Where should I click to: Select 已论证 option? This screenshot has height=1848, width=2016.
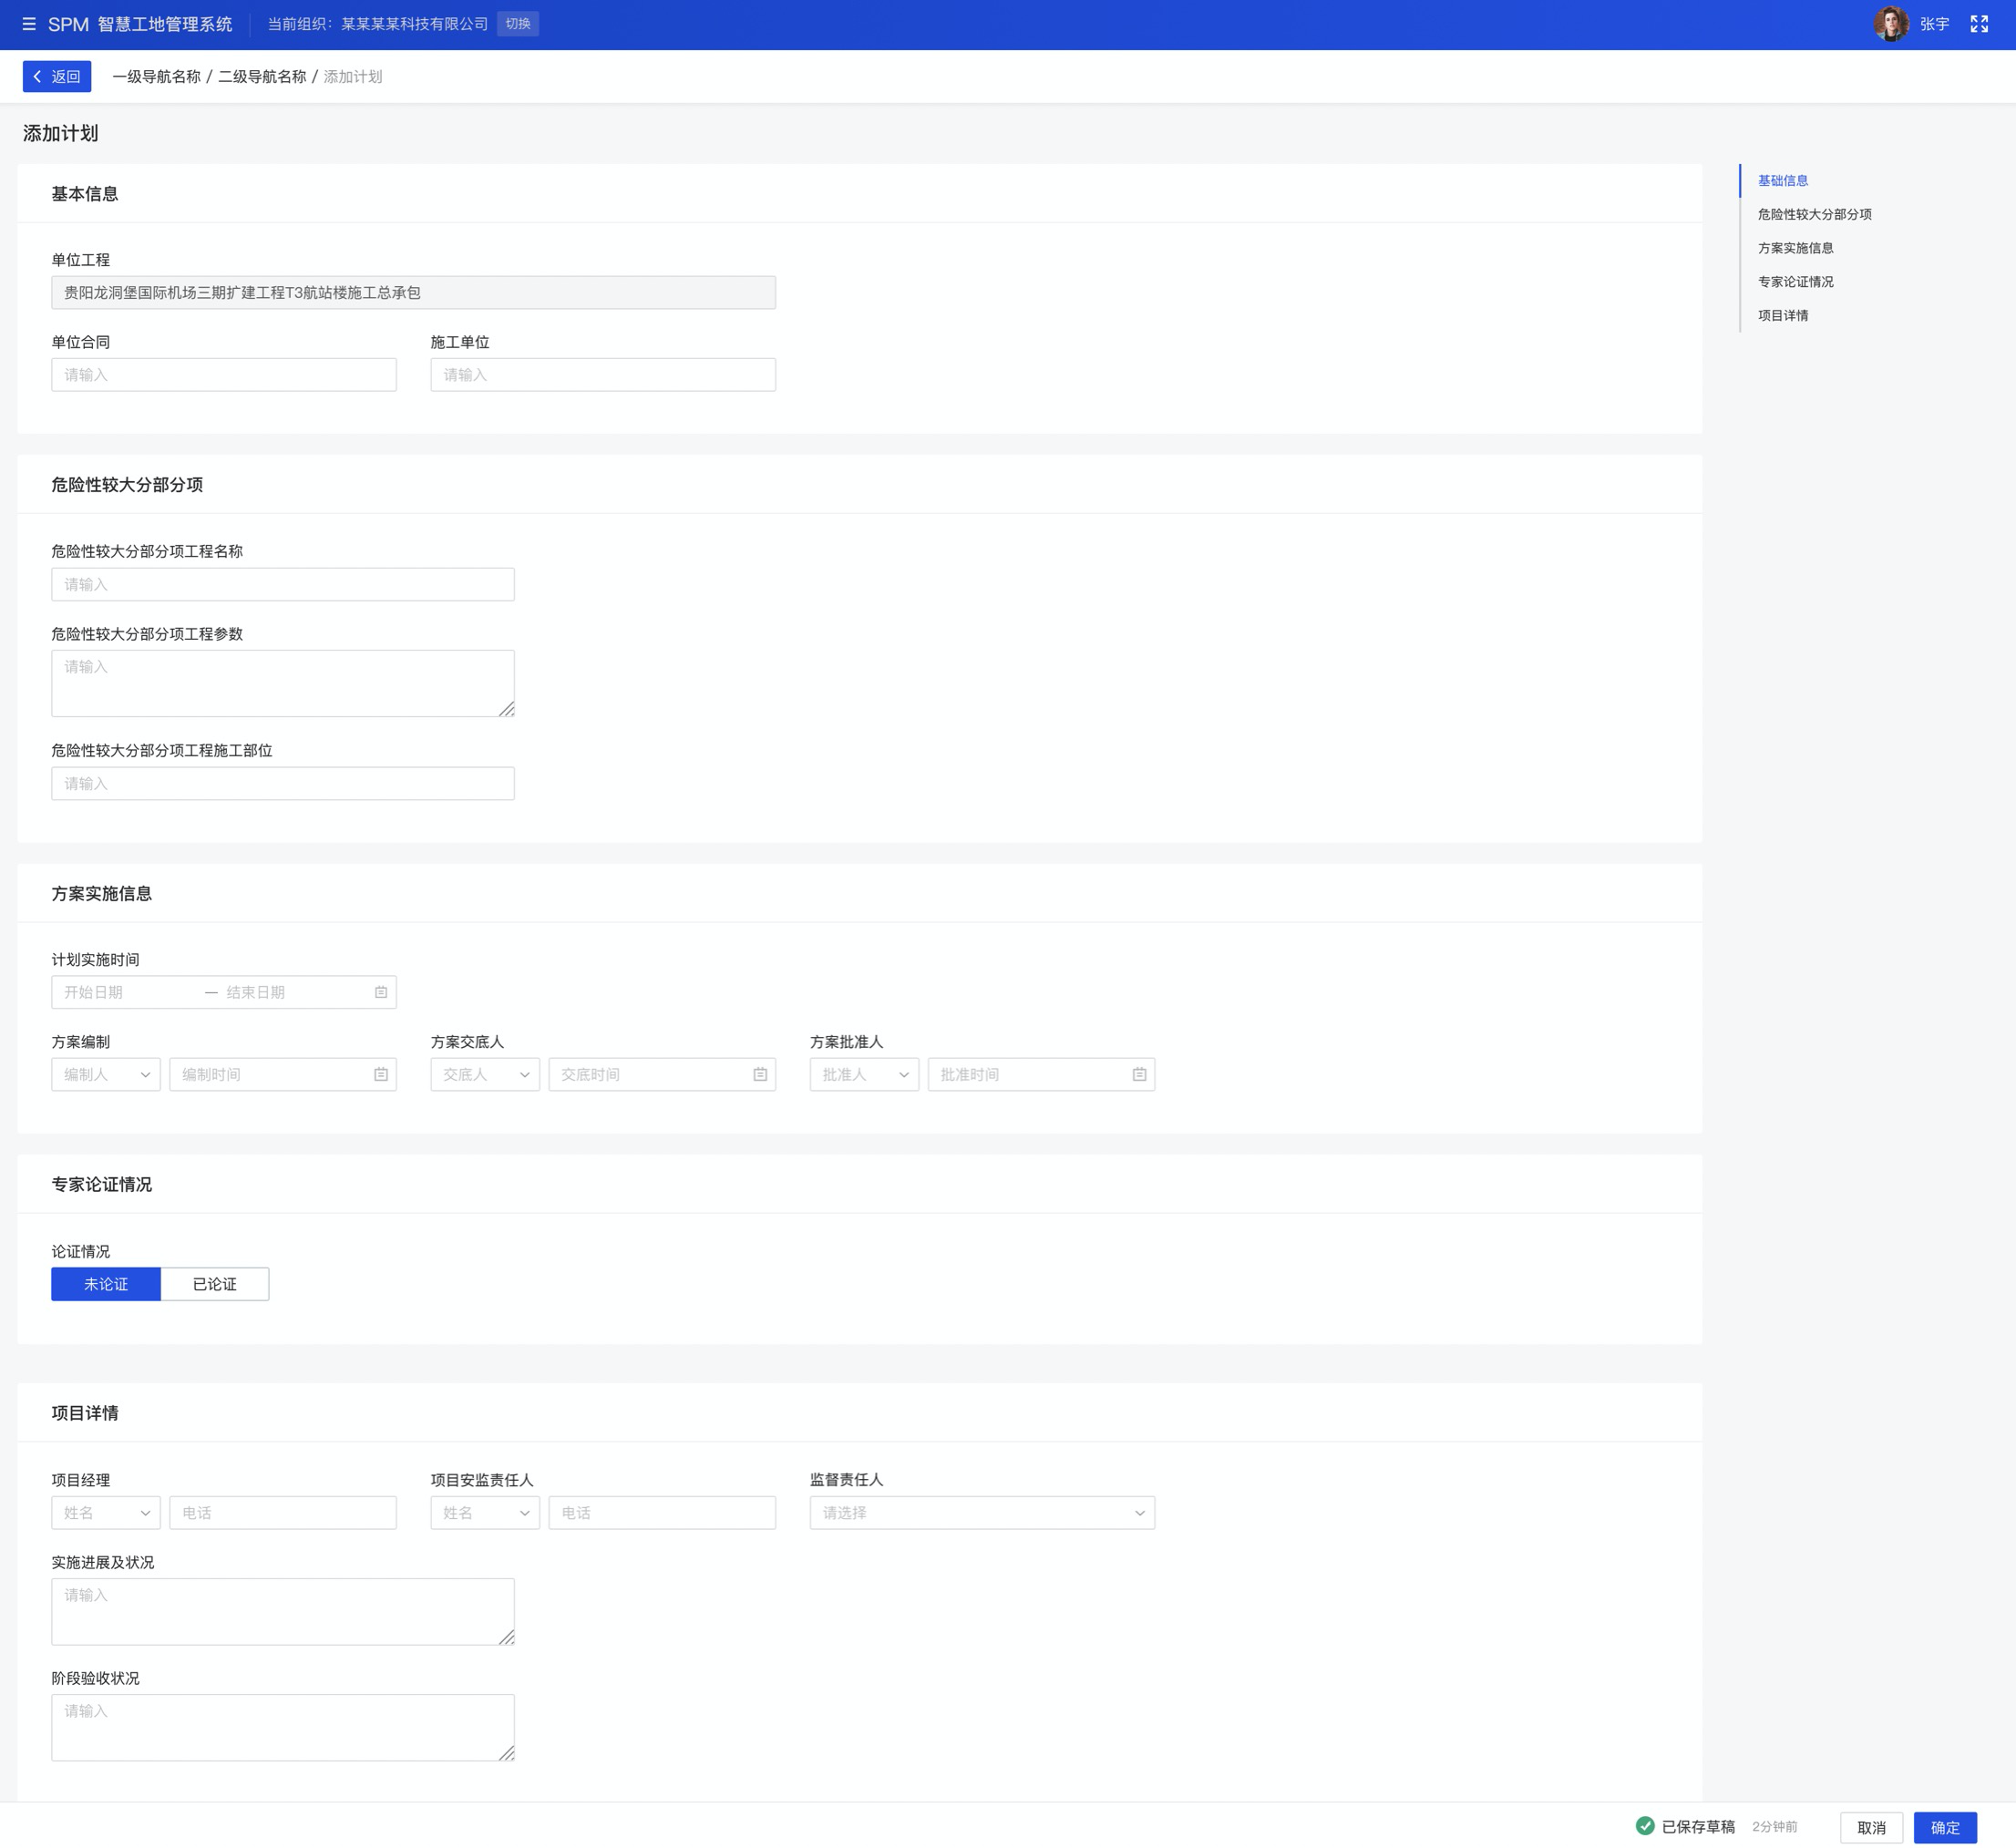(x=215, y=1284)
